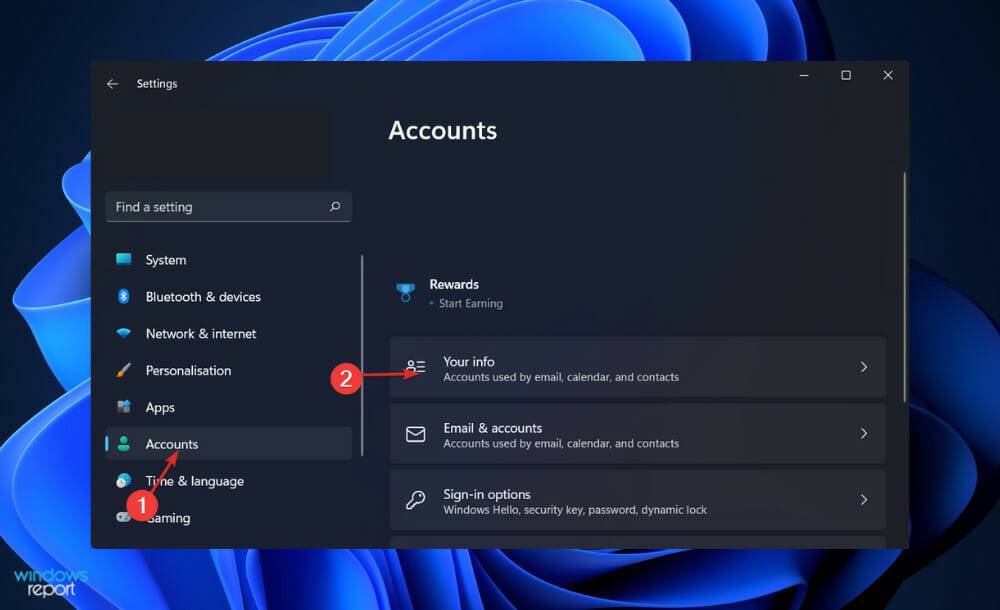This screenshot has height=610, width=1000.
Task: Click the Email & accounts envelope icon
Action: coord(415,434)
